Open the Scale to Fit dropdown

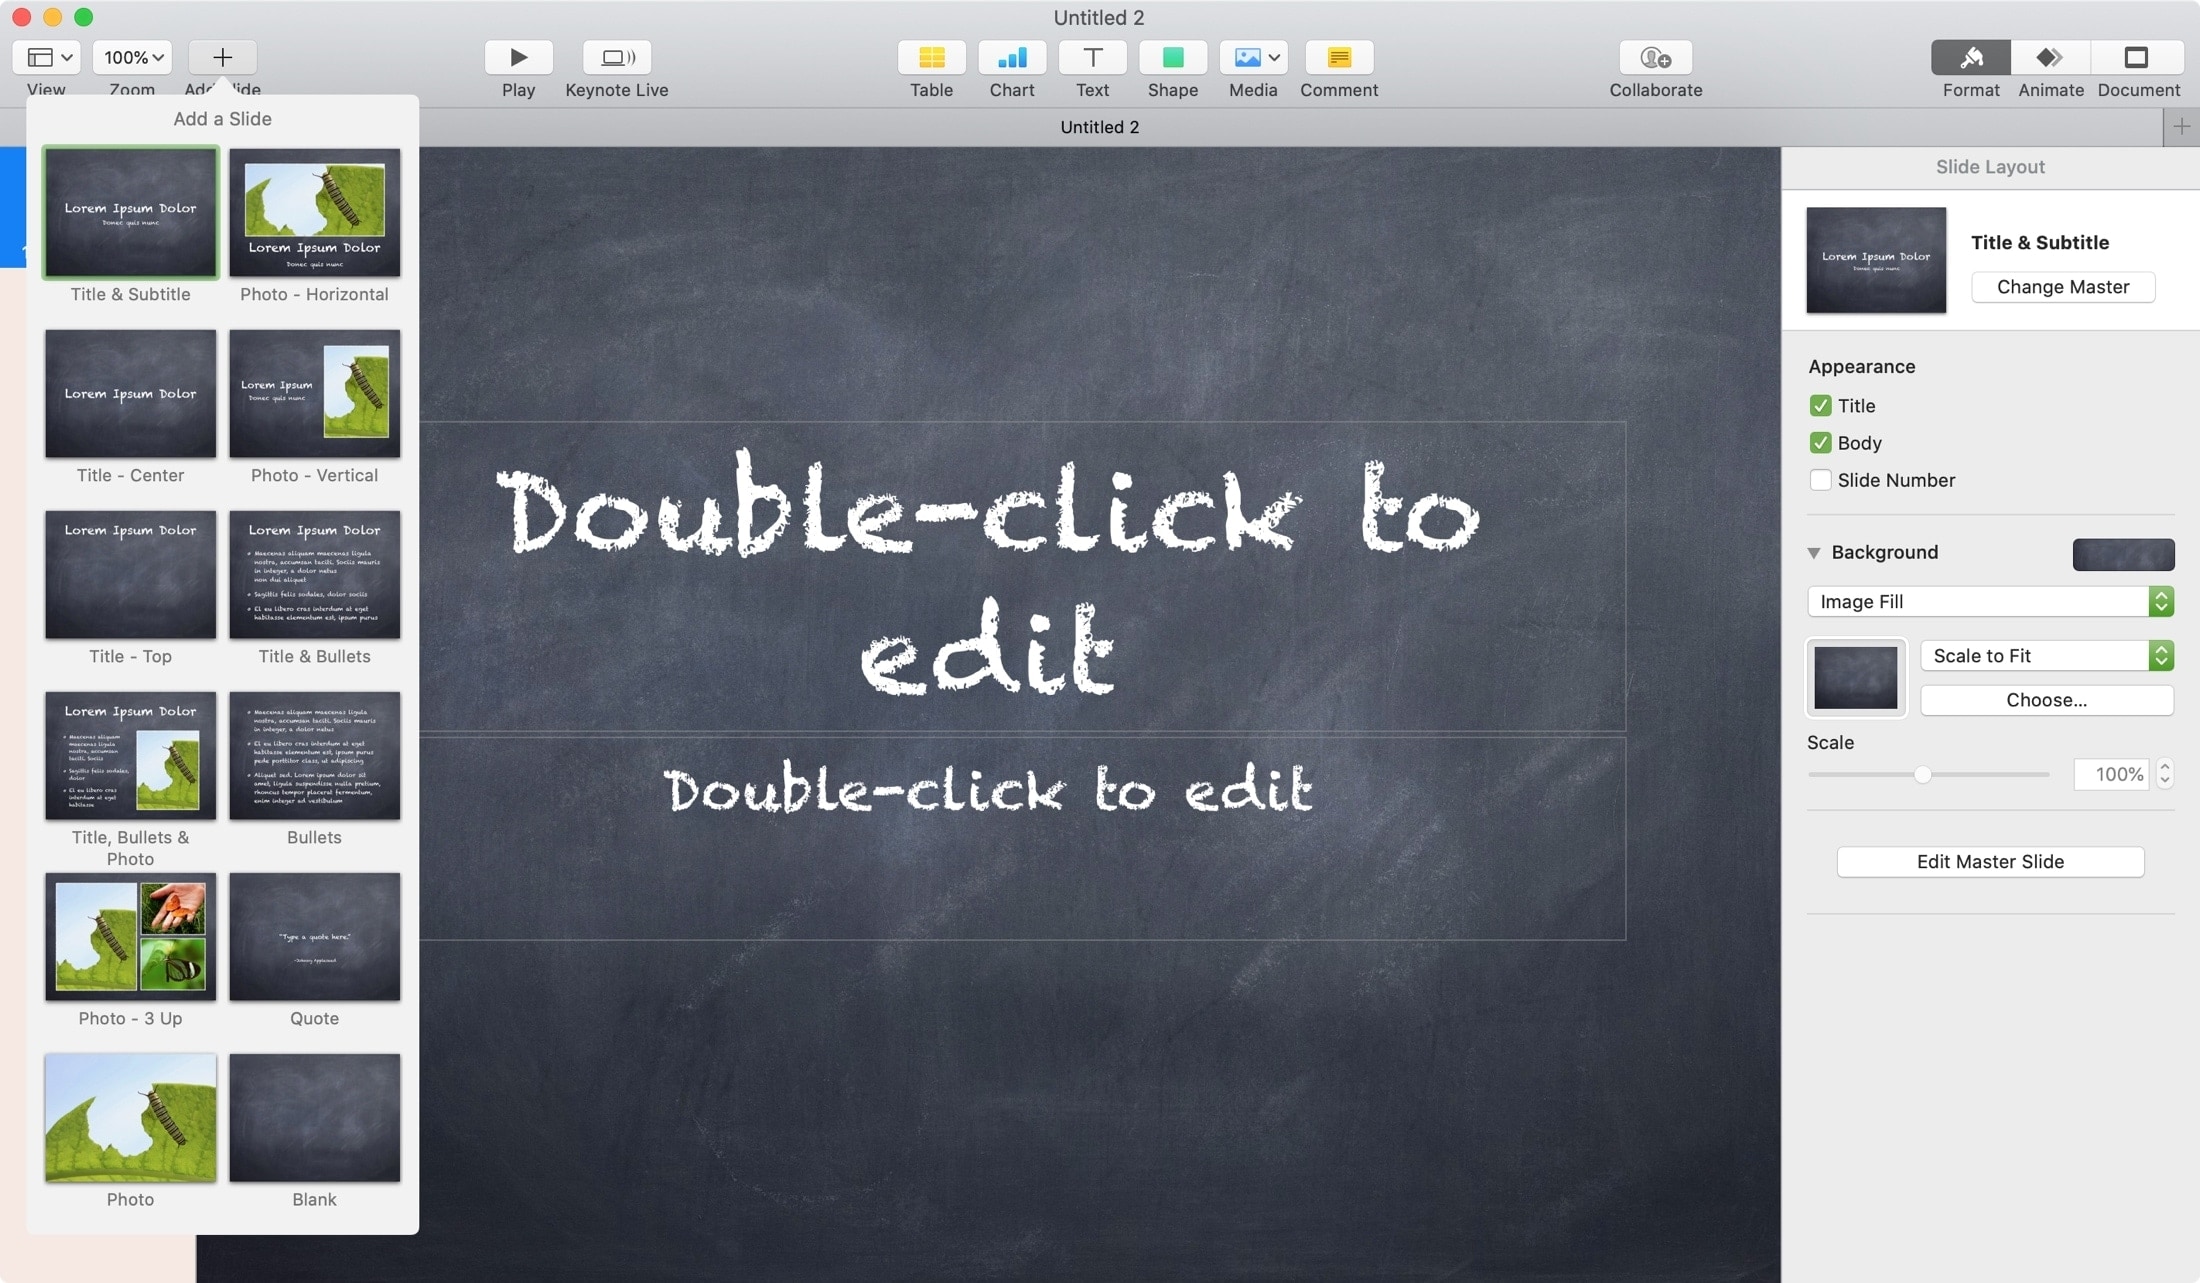tap(2047, 657)
